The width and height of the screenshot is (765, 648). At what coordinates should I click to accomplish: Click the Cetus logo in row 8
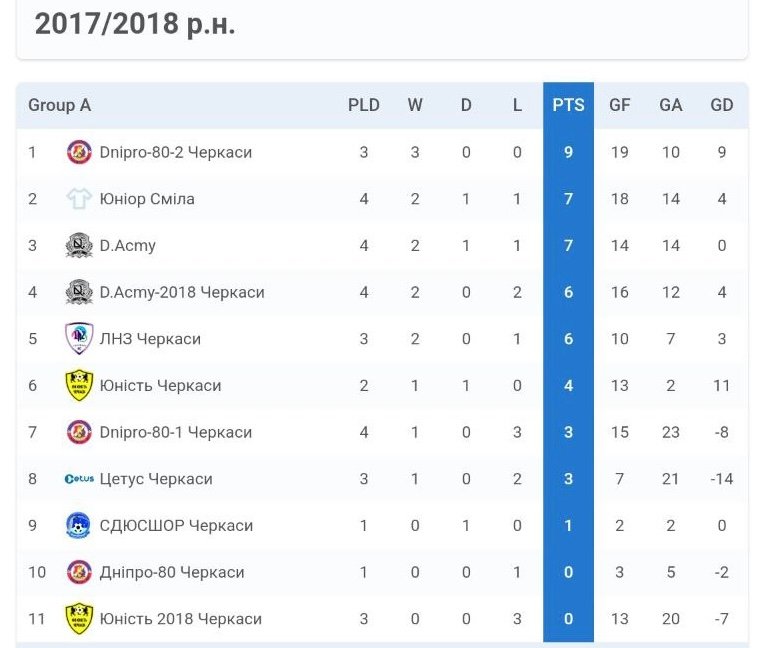[79, 479]
